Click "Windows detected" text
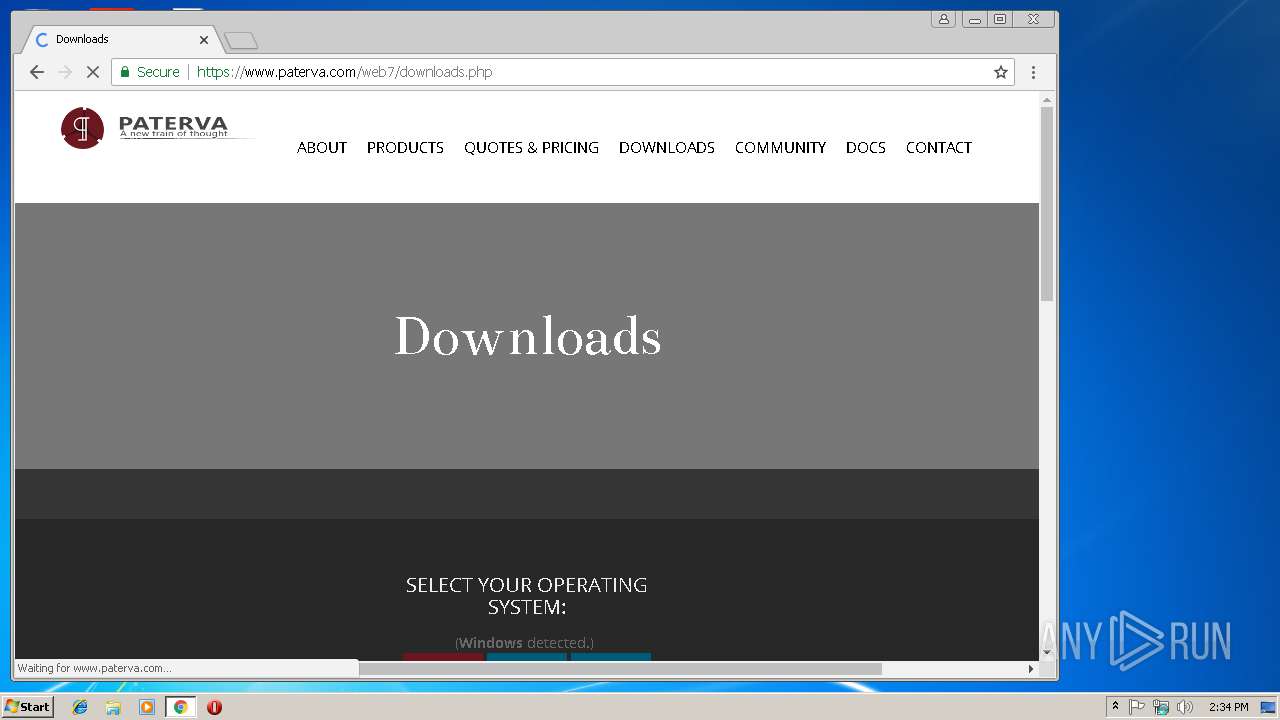 524,643
